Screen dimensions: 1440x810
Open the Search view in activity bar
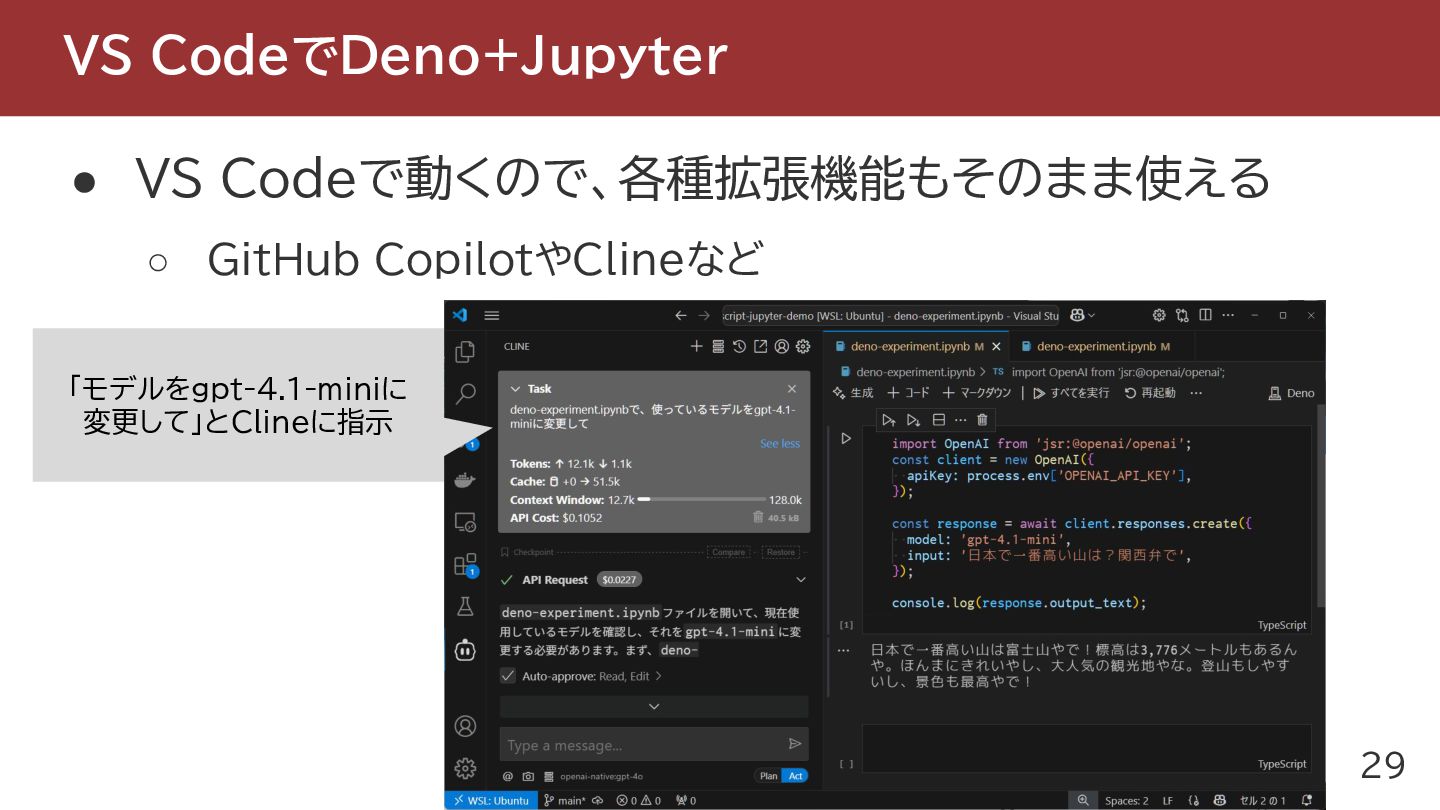tap(465, 394)
